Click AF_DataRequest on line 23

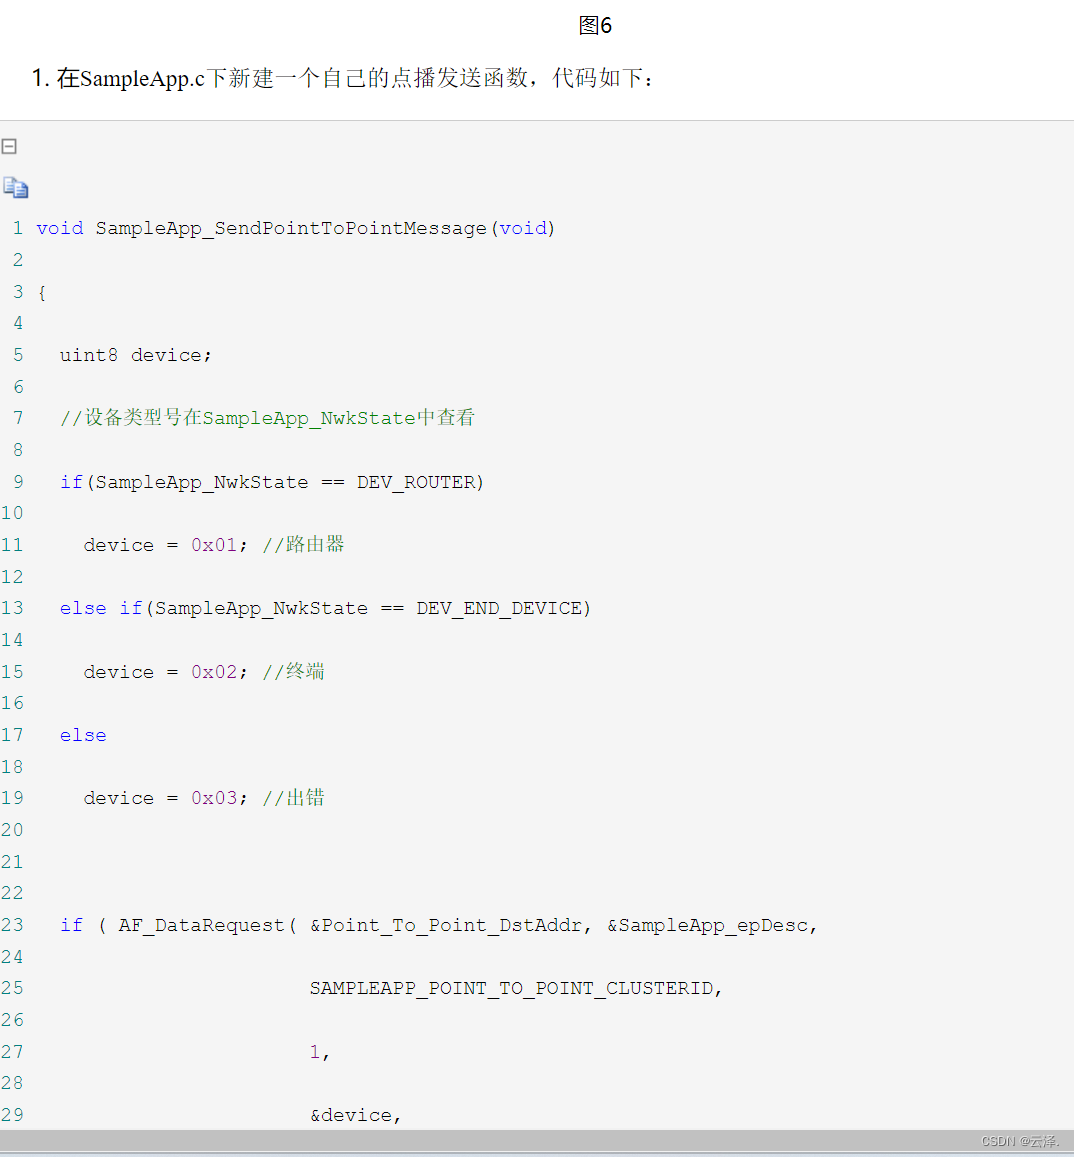click(202, 925)
